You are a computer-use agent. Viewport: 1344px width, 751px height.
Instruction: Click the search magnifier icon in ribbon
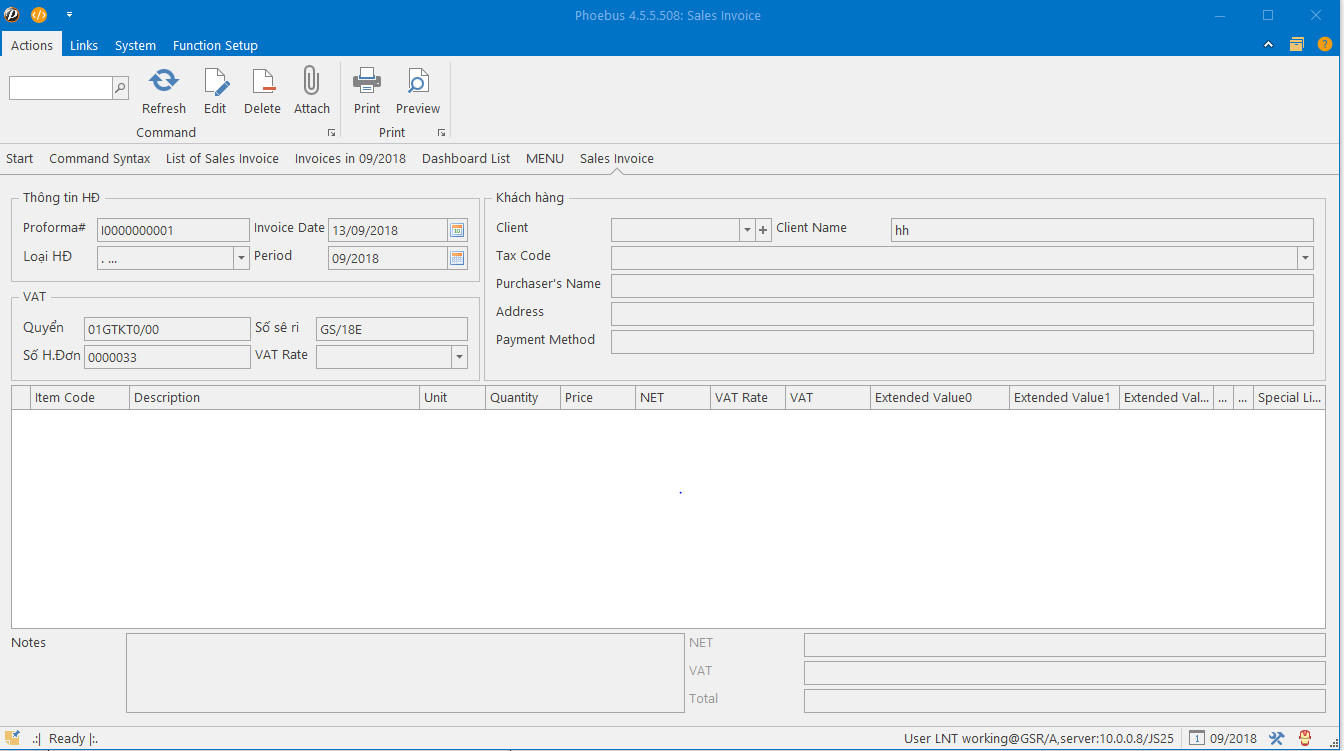pyautogui.click(x=121, y=88)
